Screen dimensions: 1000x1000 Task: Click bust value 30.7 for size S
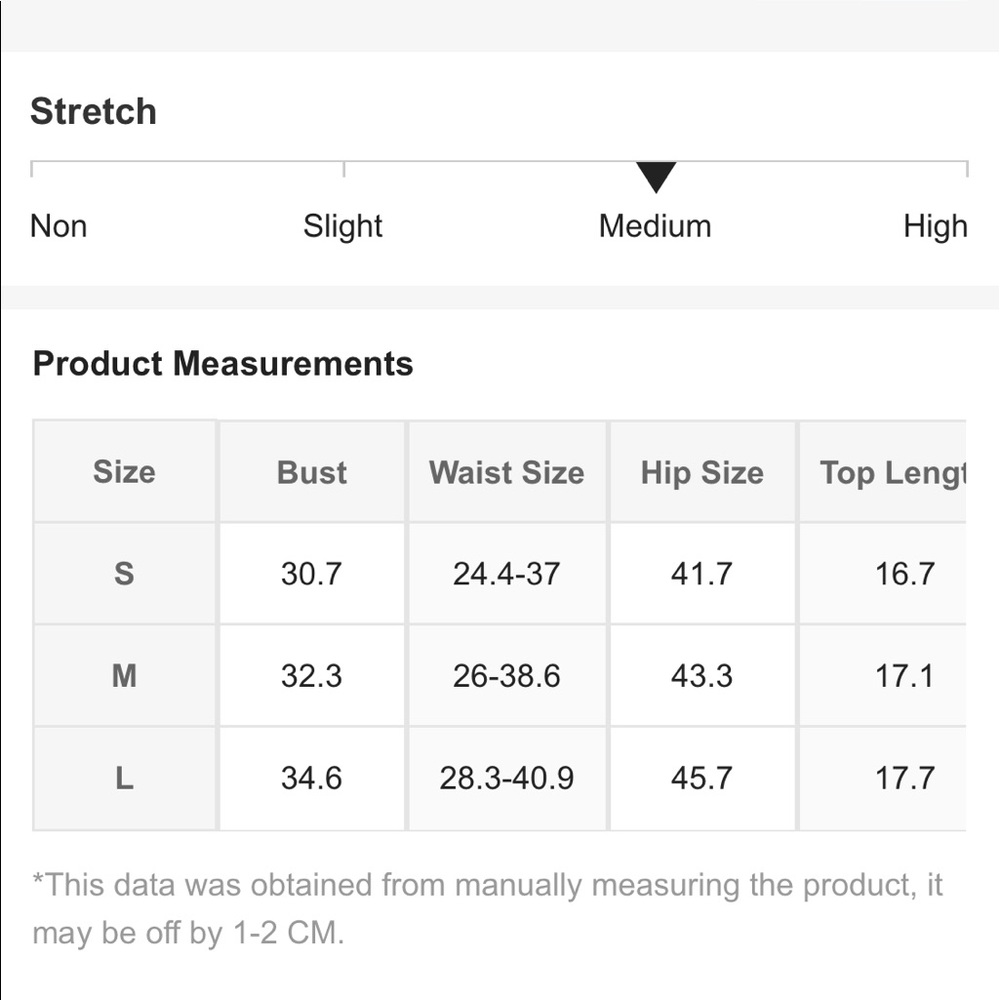312,573
